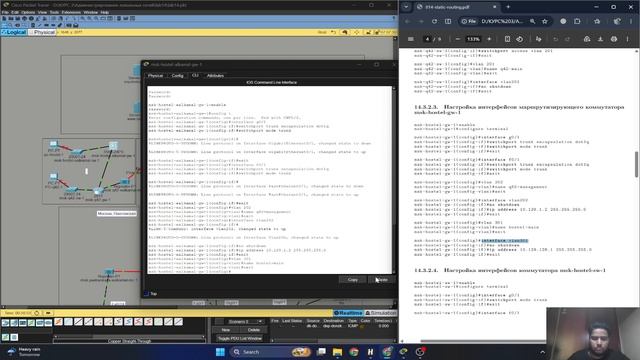Viewport: 640px width, 360px height.
Task: Click the Copy button below CLI
Action: (352, 280)
